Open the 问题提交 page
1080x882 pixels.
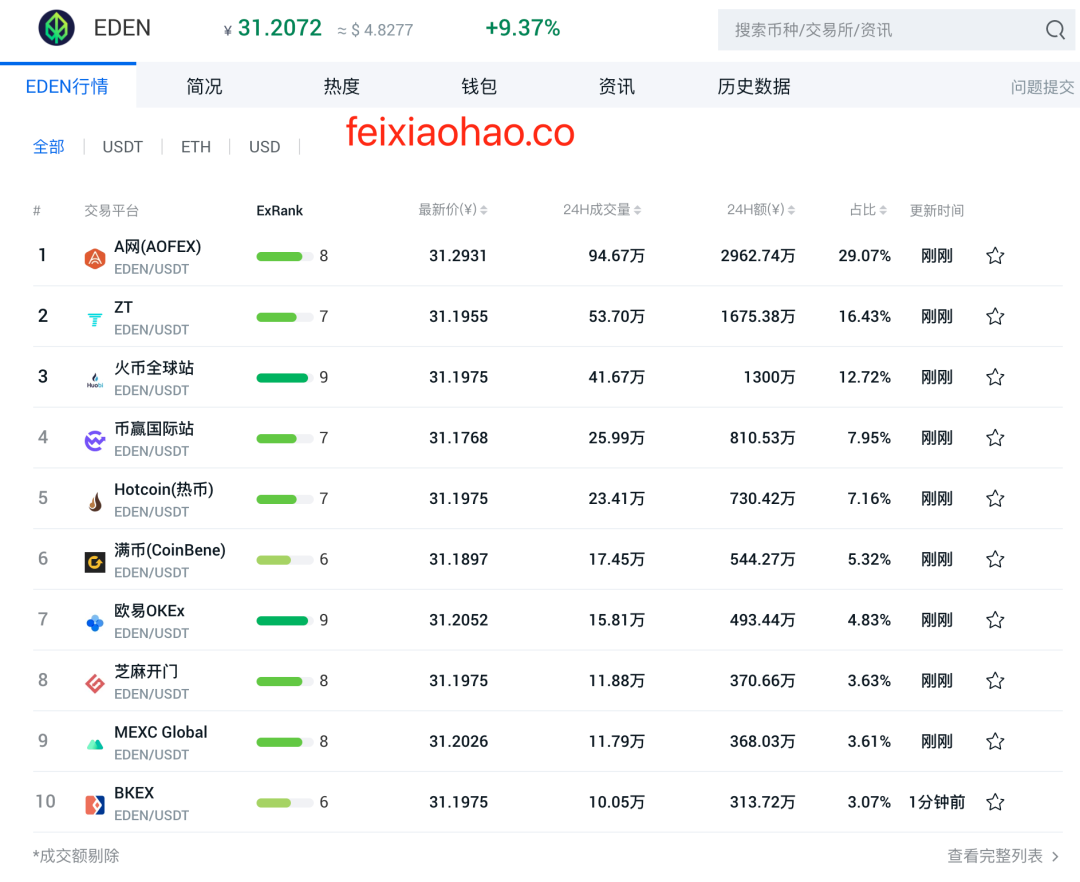pyautogui.click(x=1040, y=87)
